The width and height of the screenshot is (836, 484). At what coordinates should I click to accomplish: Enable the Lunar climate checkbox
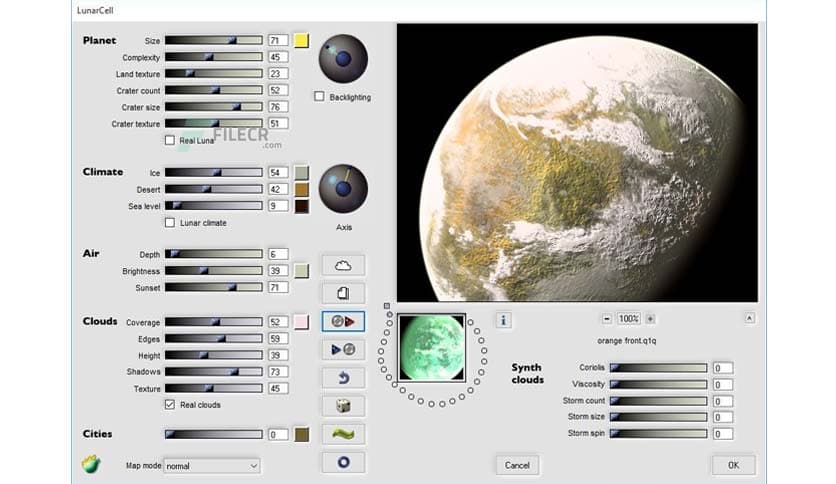pos(170,222)
